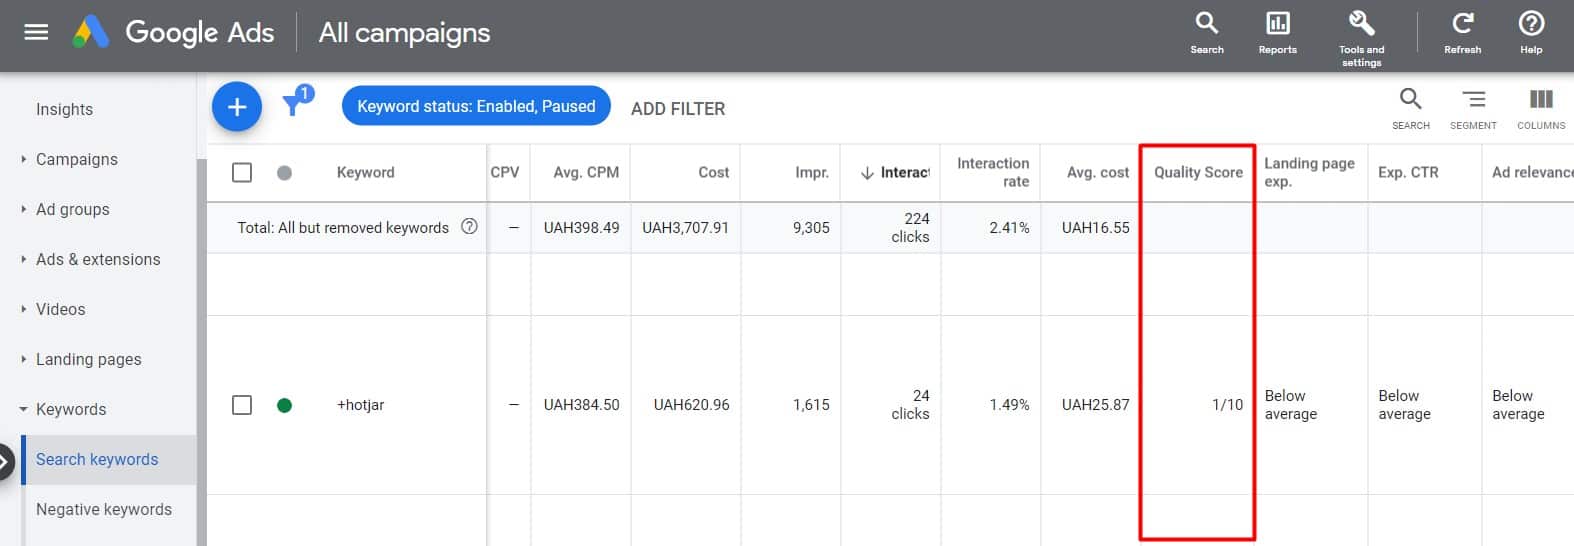This screenshot has width=1574, height=546.
Task: Add a new keyword with plus button
Action: 237,107
